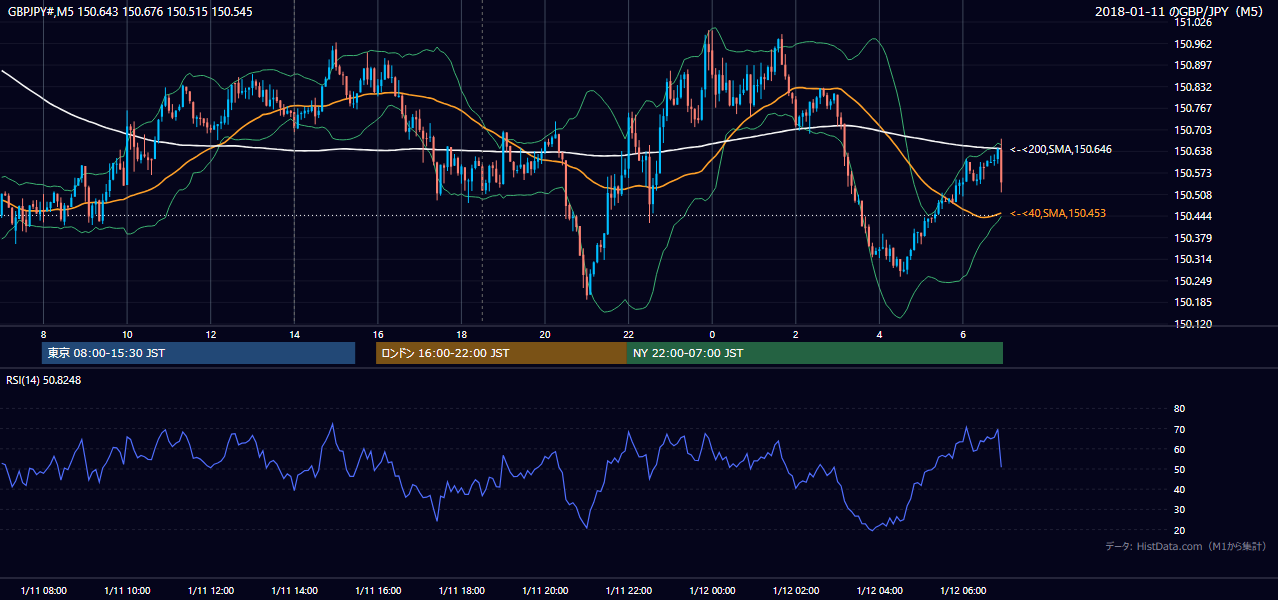This screenshot has width=1278, height=600.
Task: Click the RSI scale value 50
Action: [1179, 469]
